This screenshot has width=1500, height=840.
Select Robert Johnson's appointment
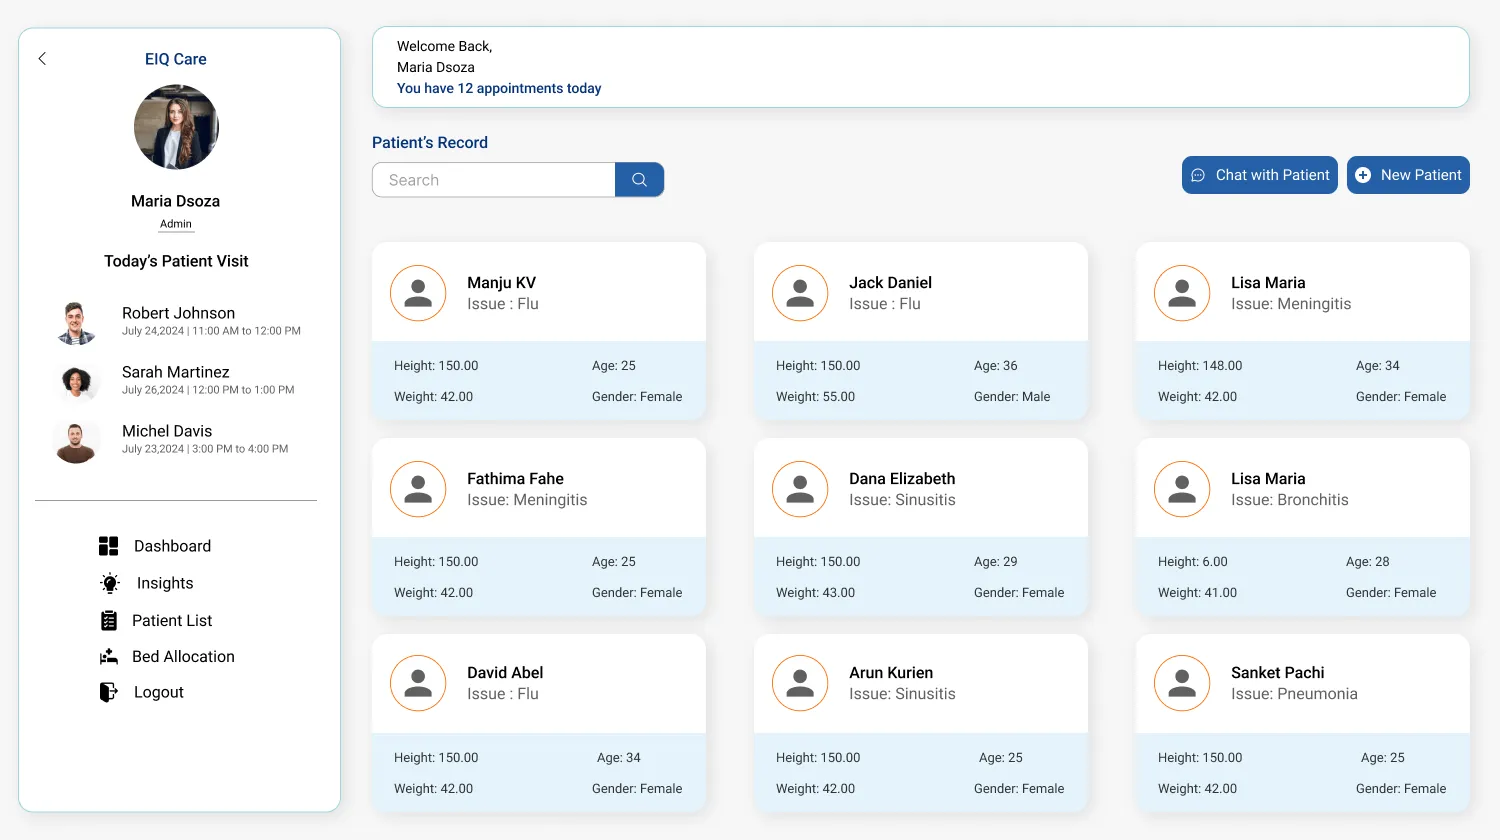point(178,321)
